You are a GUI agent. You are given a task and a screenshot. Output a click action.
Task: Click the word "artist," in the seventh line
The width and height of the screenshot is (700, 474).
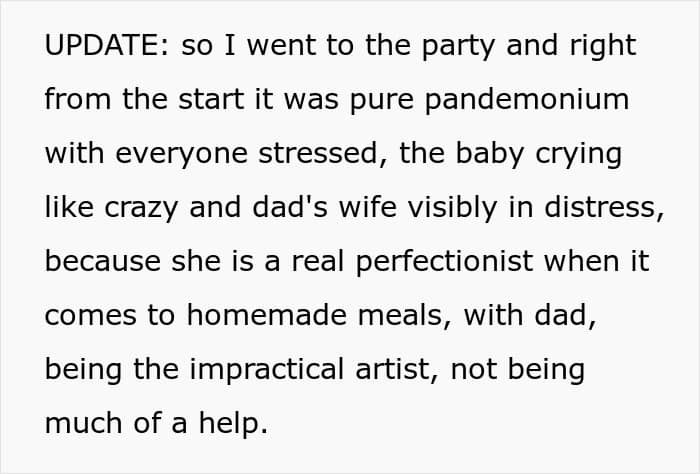coord(397,370)
